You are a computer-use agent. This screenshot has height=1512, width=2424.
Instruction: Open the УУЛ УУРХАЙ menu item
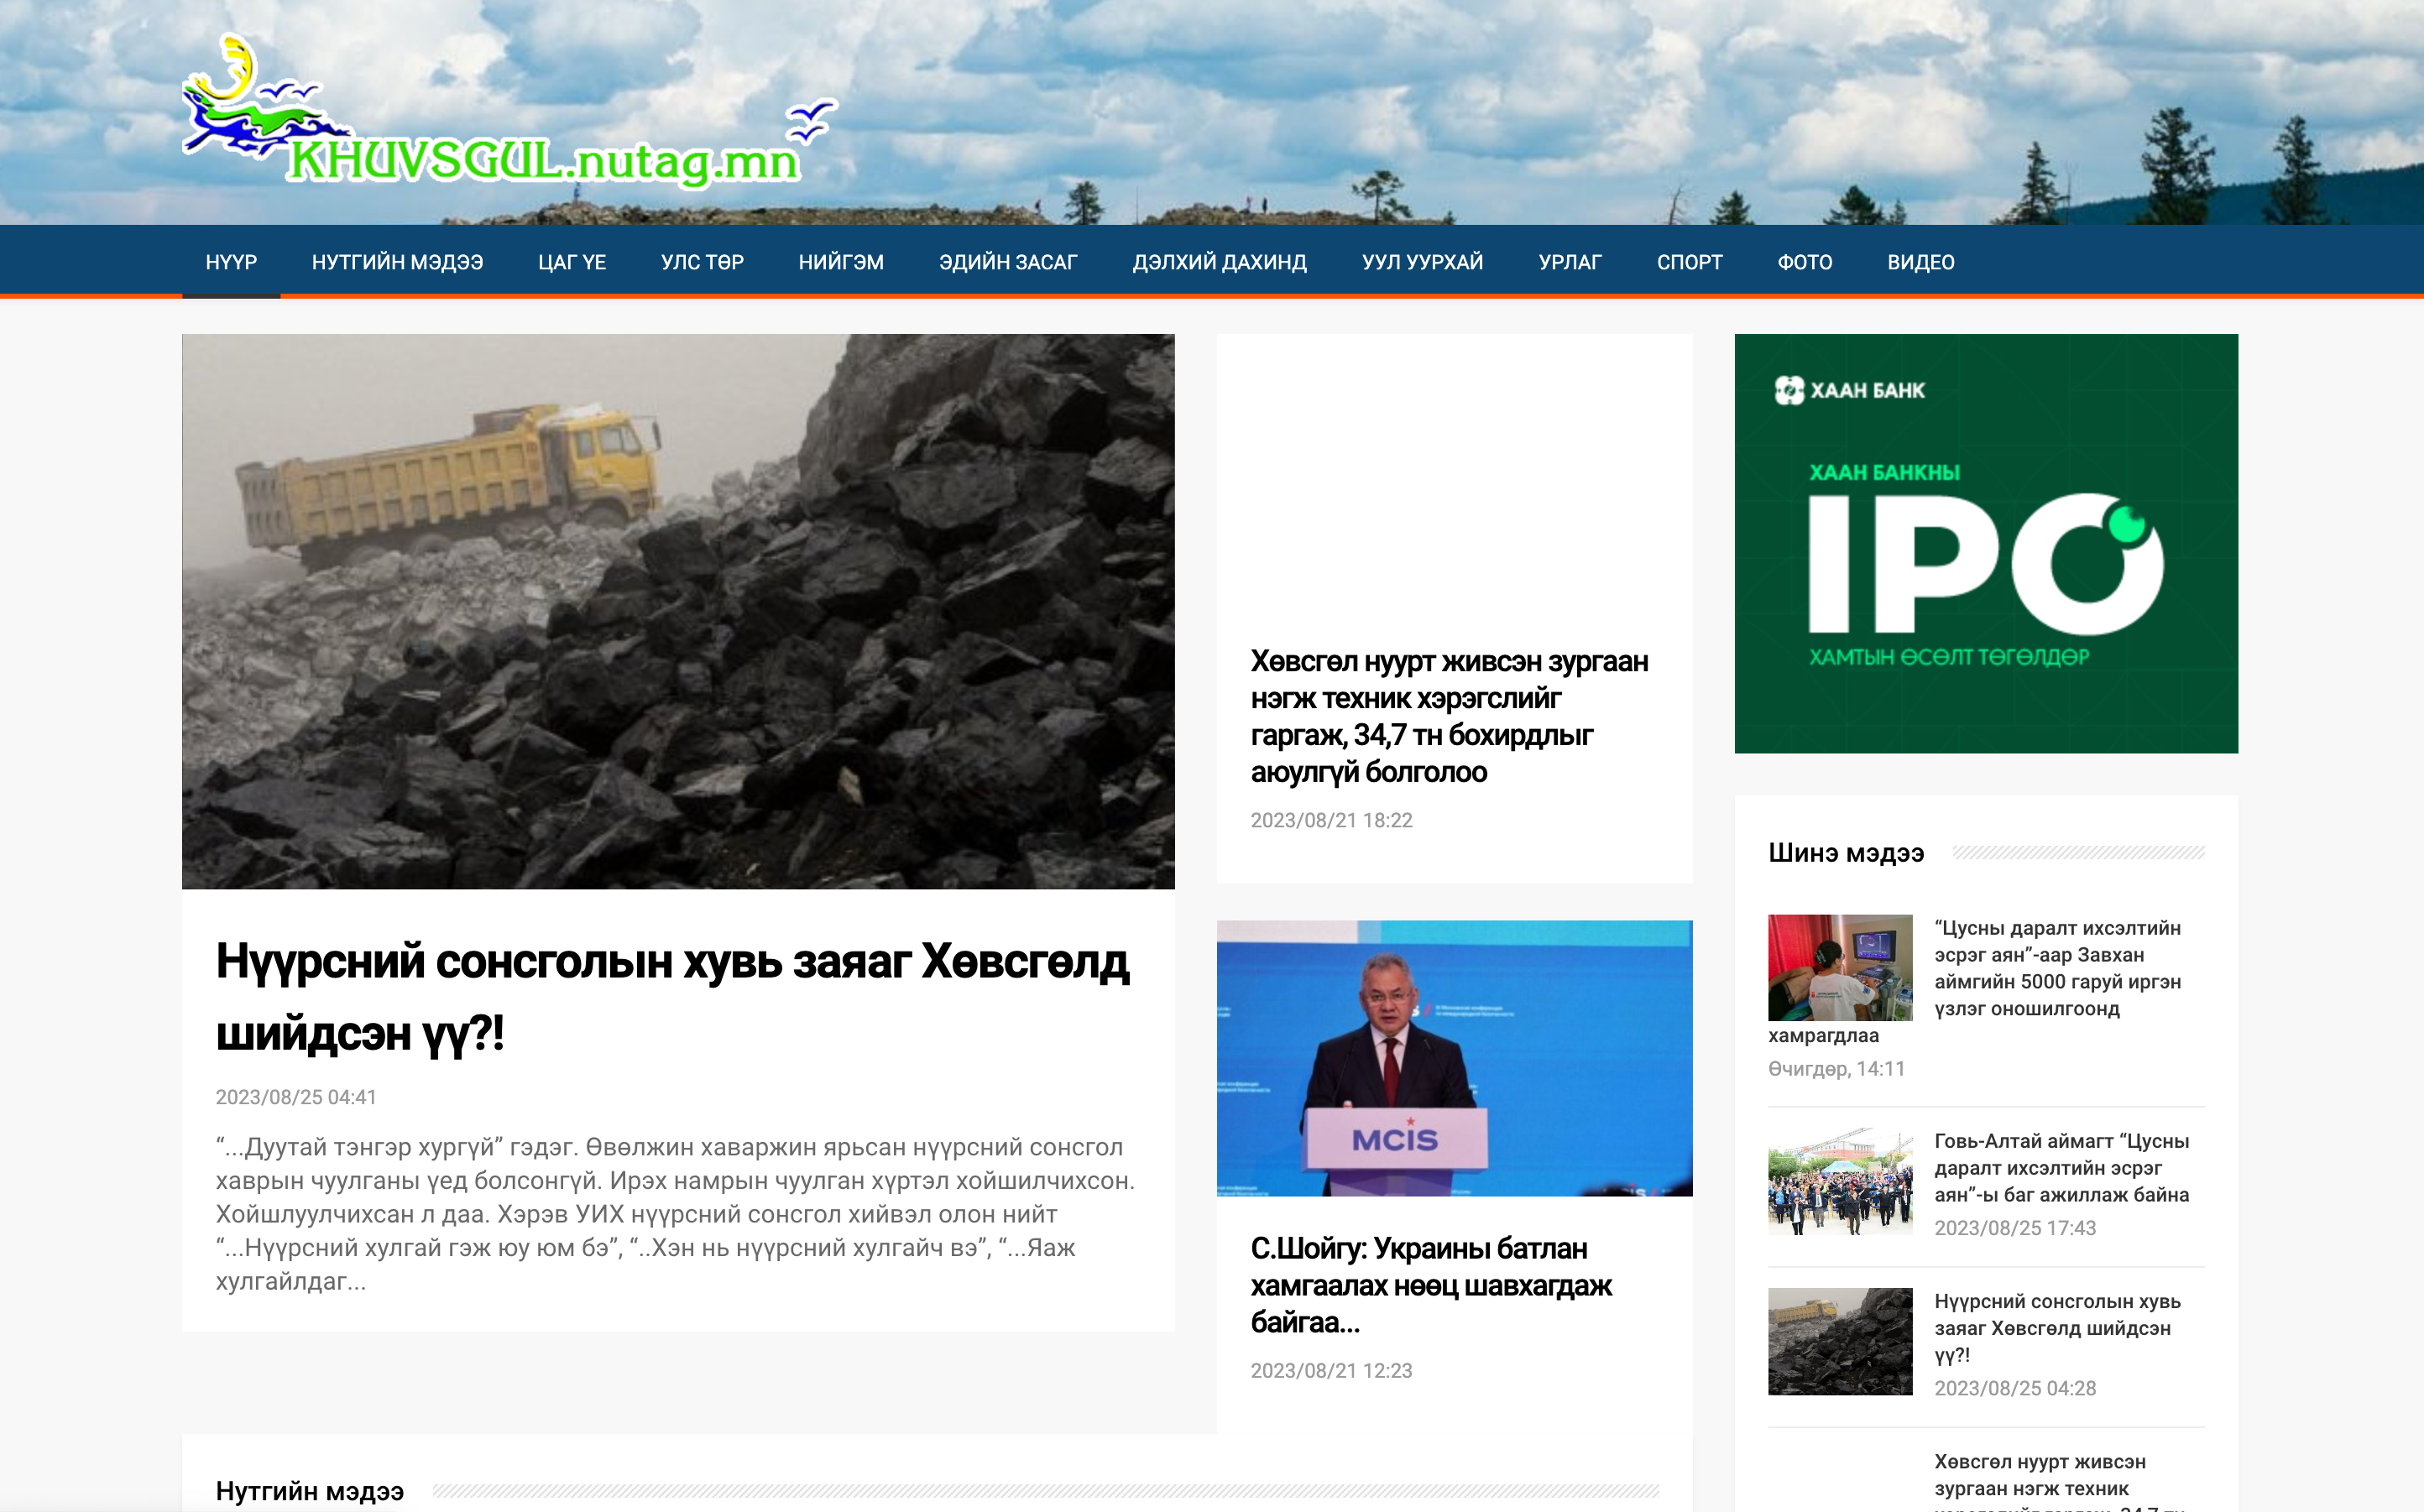point(1422,262)
